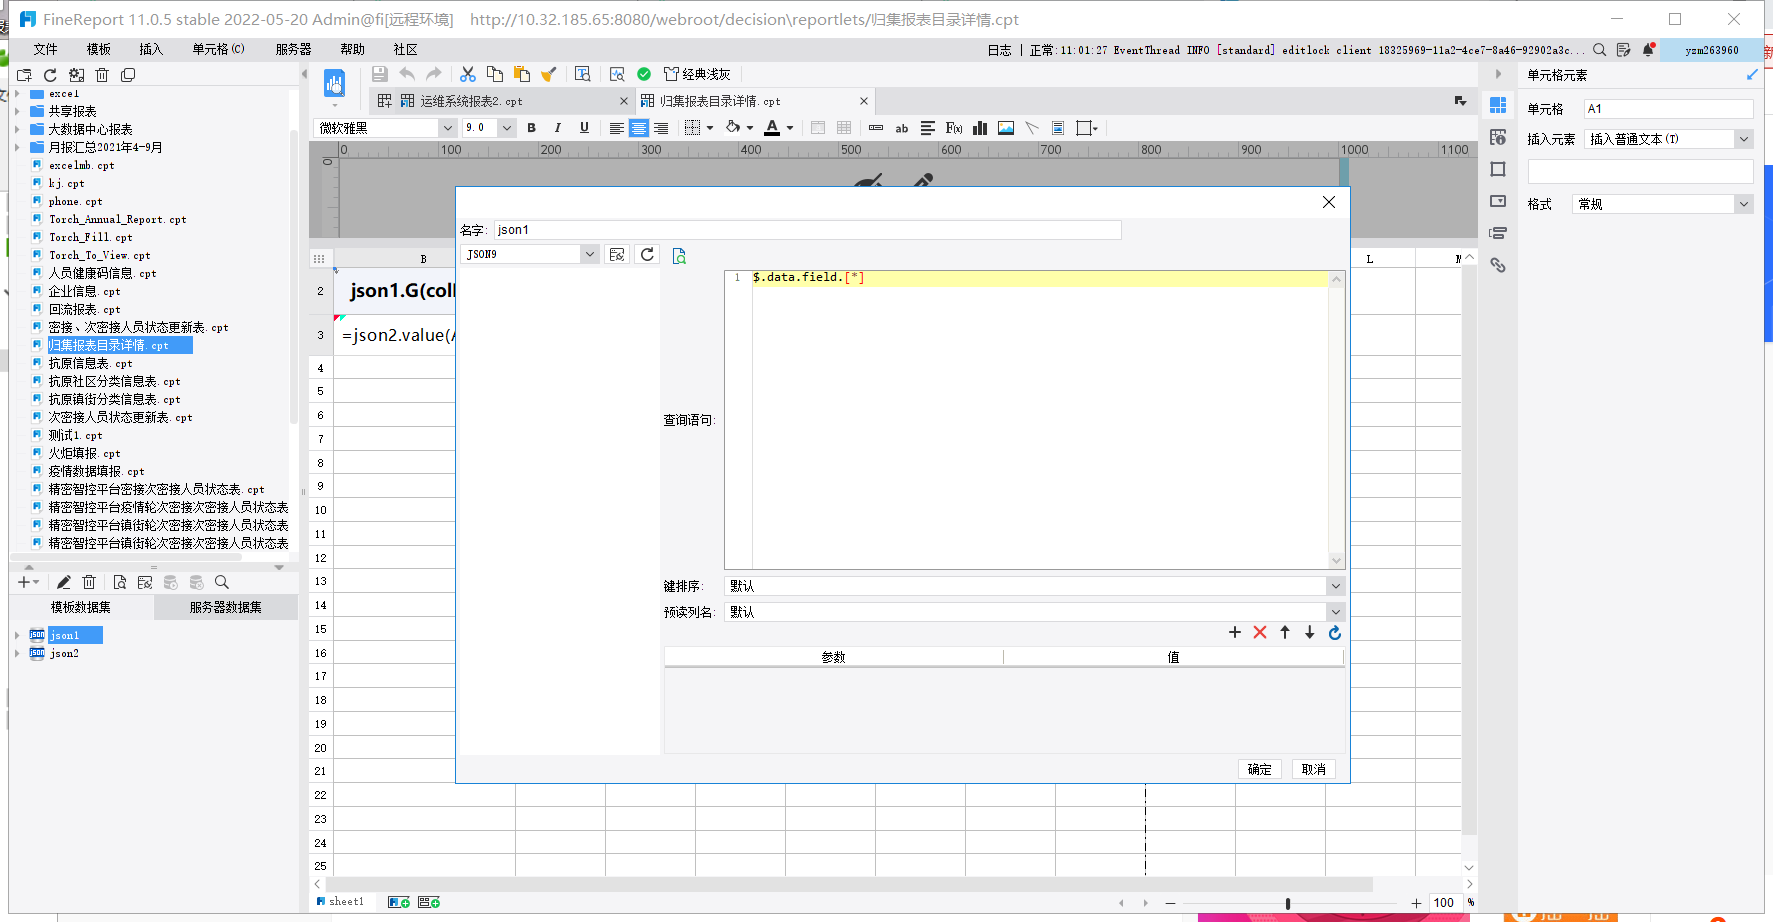Click the merge cells icon
This screenshot has width=1773, height=922.
pos(818,128)
